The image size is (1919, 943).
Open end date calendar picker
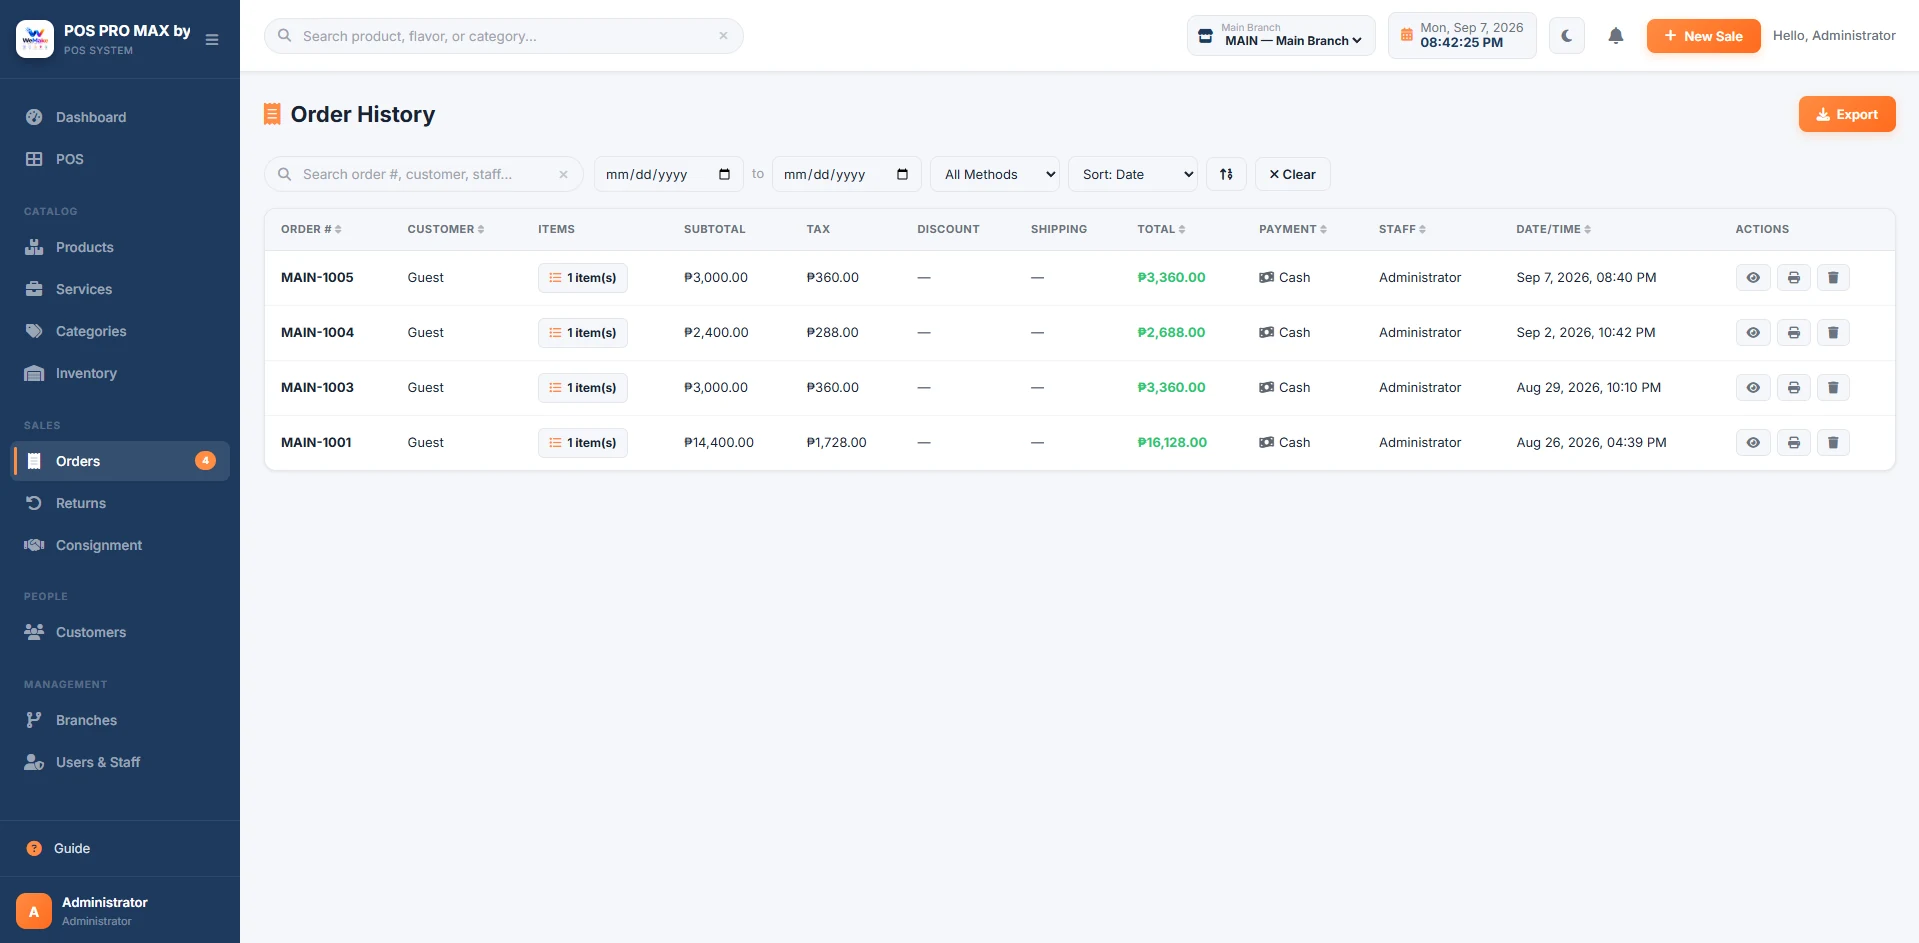point(902,174)
